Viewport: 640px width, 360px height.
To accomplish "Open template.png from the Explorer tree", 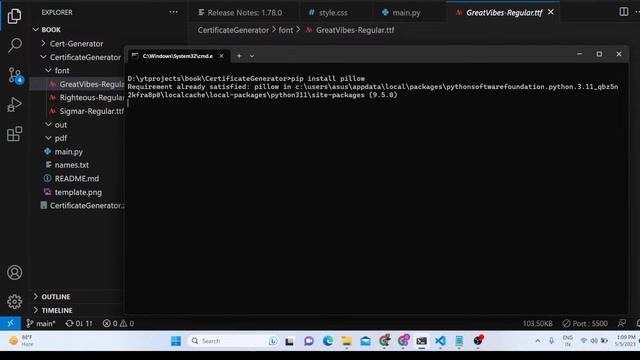I will pos(77,192).
